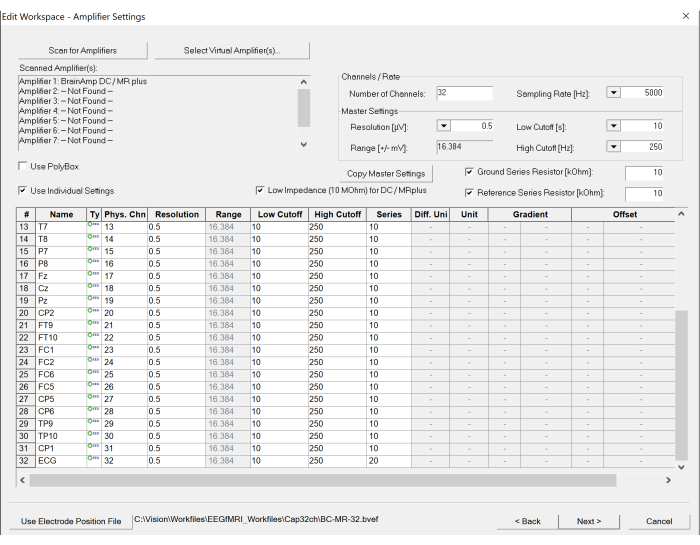The height and width of the screenshot is (545, 700).
Task: Click the electrode type icon for CP5 row
Action: [x=93, y=396]
